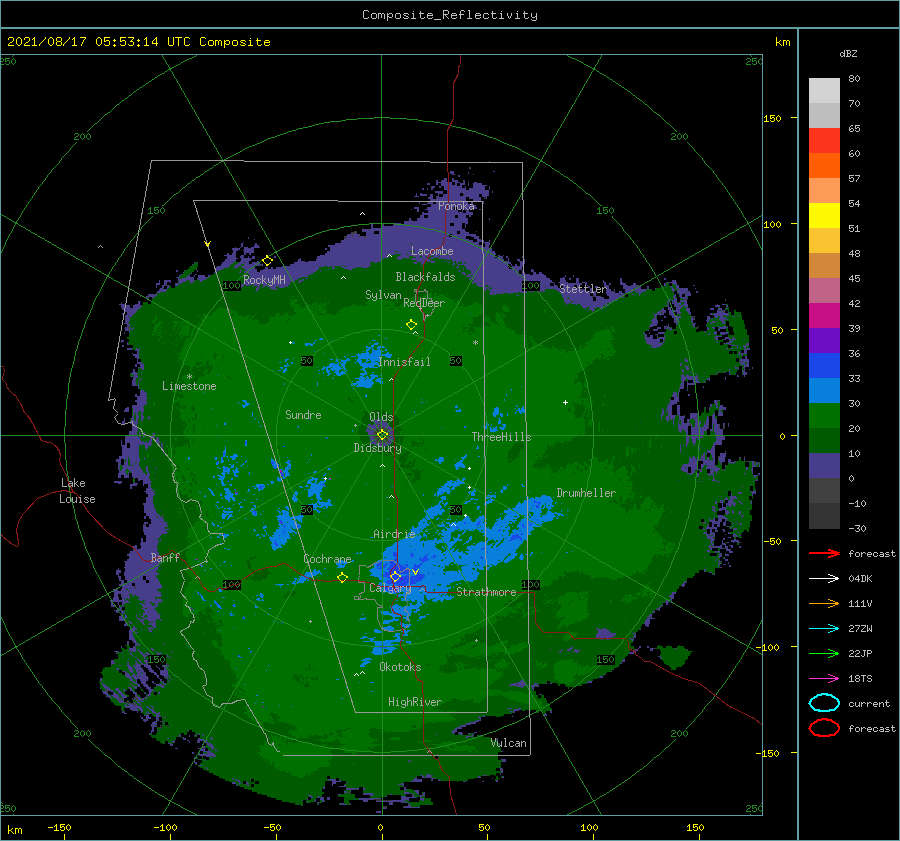Click the Okotoks town label
This screenshot has width=900, height=841.
tap(400, 667)
